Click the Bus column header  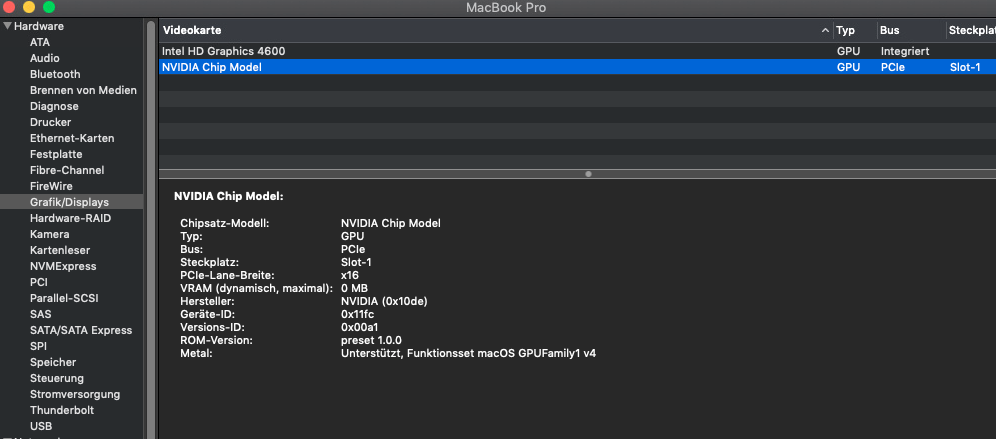[x=889, y=31]
